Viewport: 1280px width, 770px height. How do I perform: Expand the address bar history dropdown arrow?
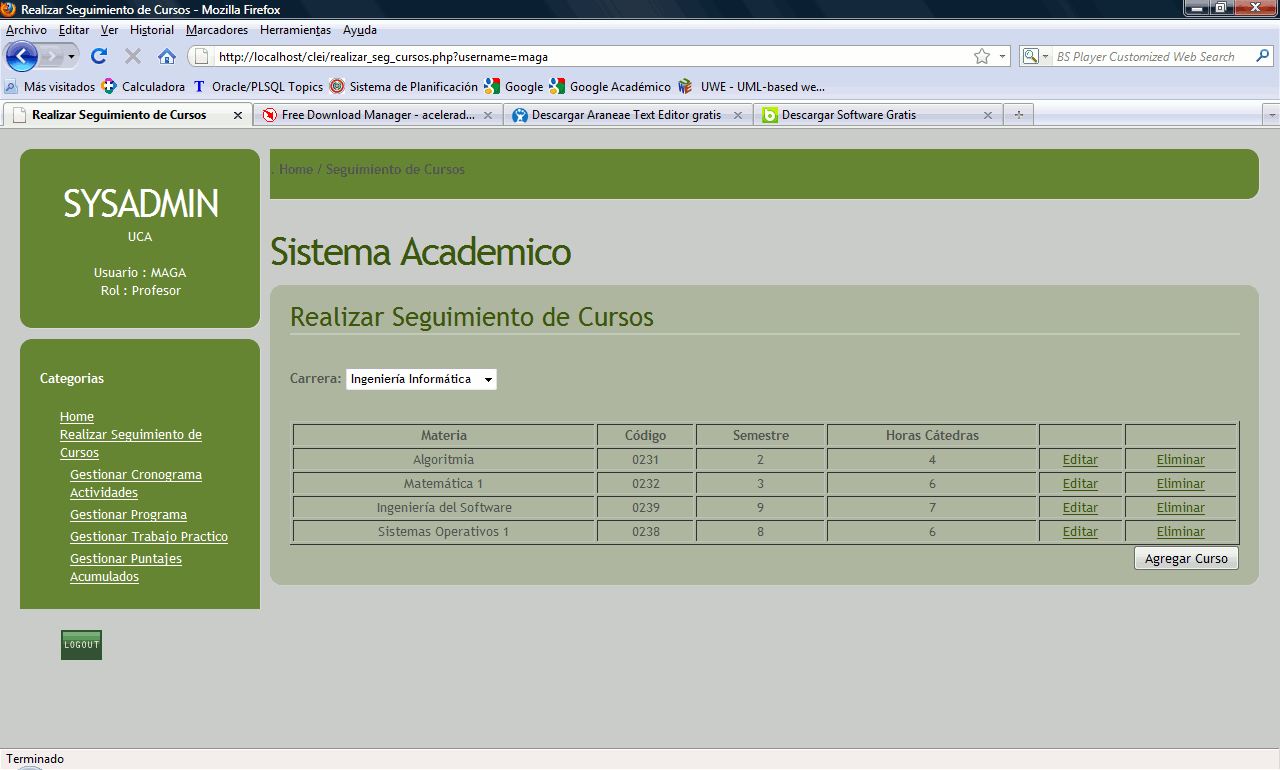pyautogui.click(x=1002, y=57)
